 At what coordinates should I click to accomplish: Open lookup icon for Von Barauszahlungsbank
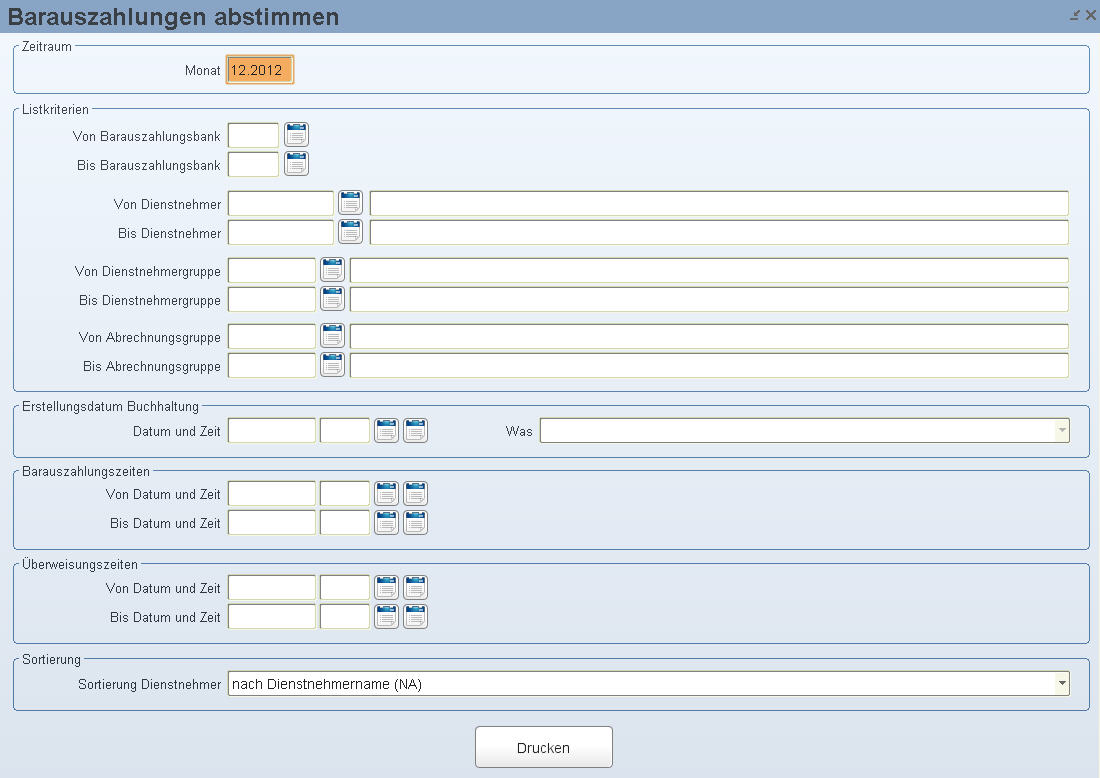(297, 135)
